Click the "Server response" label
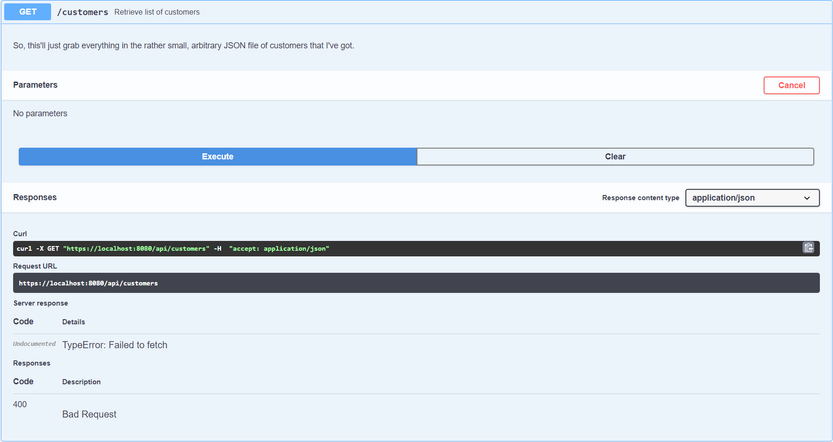Viewport: 833px width, 442px height. pyautogui.click(x=41, y=303)
